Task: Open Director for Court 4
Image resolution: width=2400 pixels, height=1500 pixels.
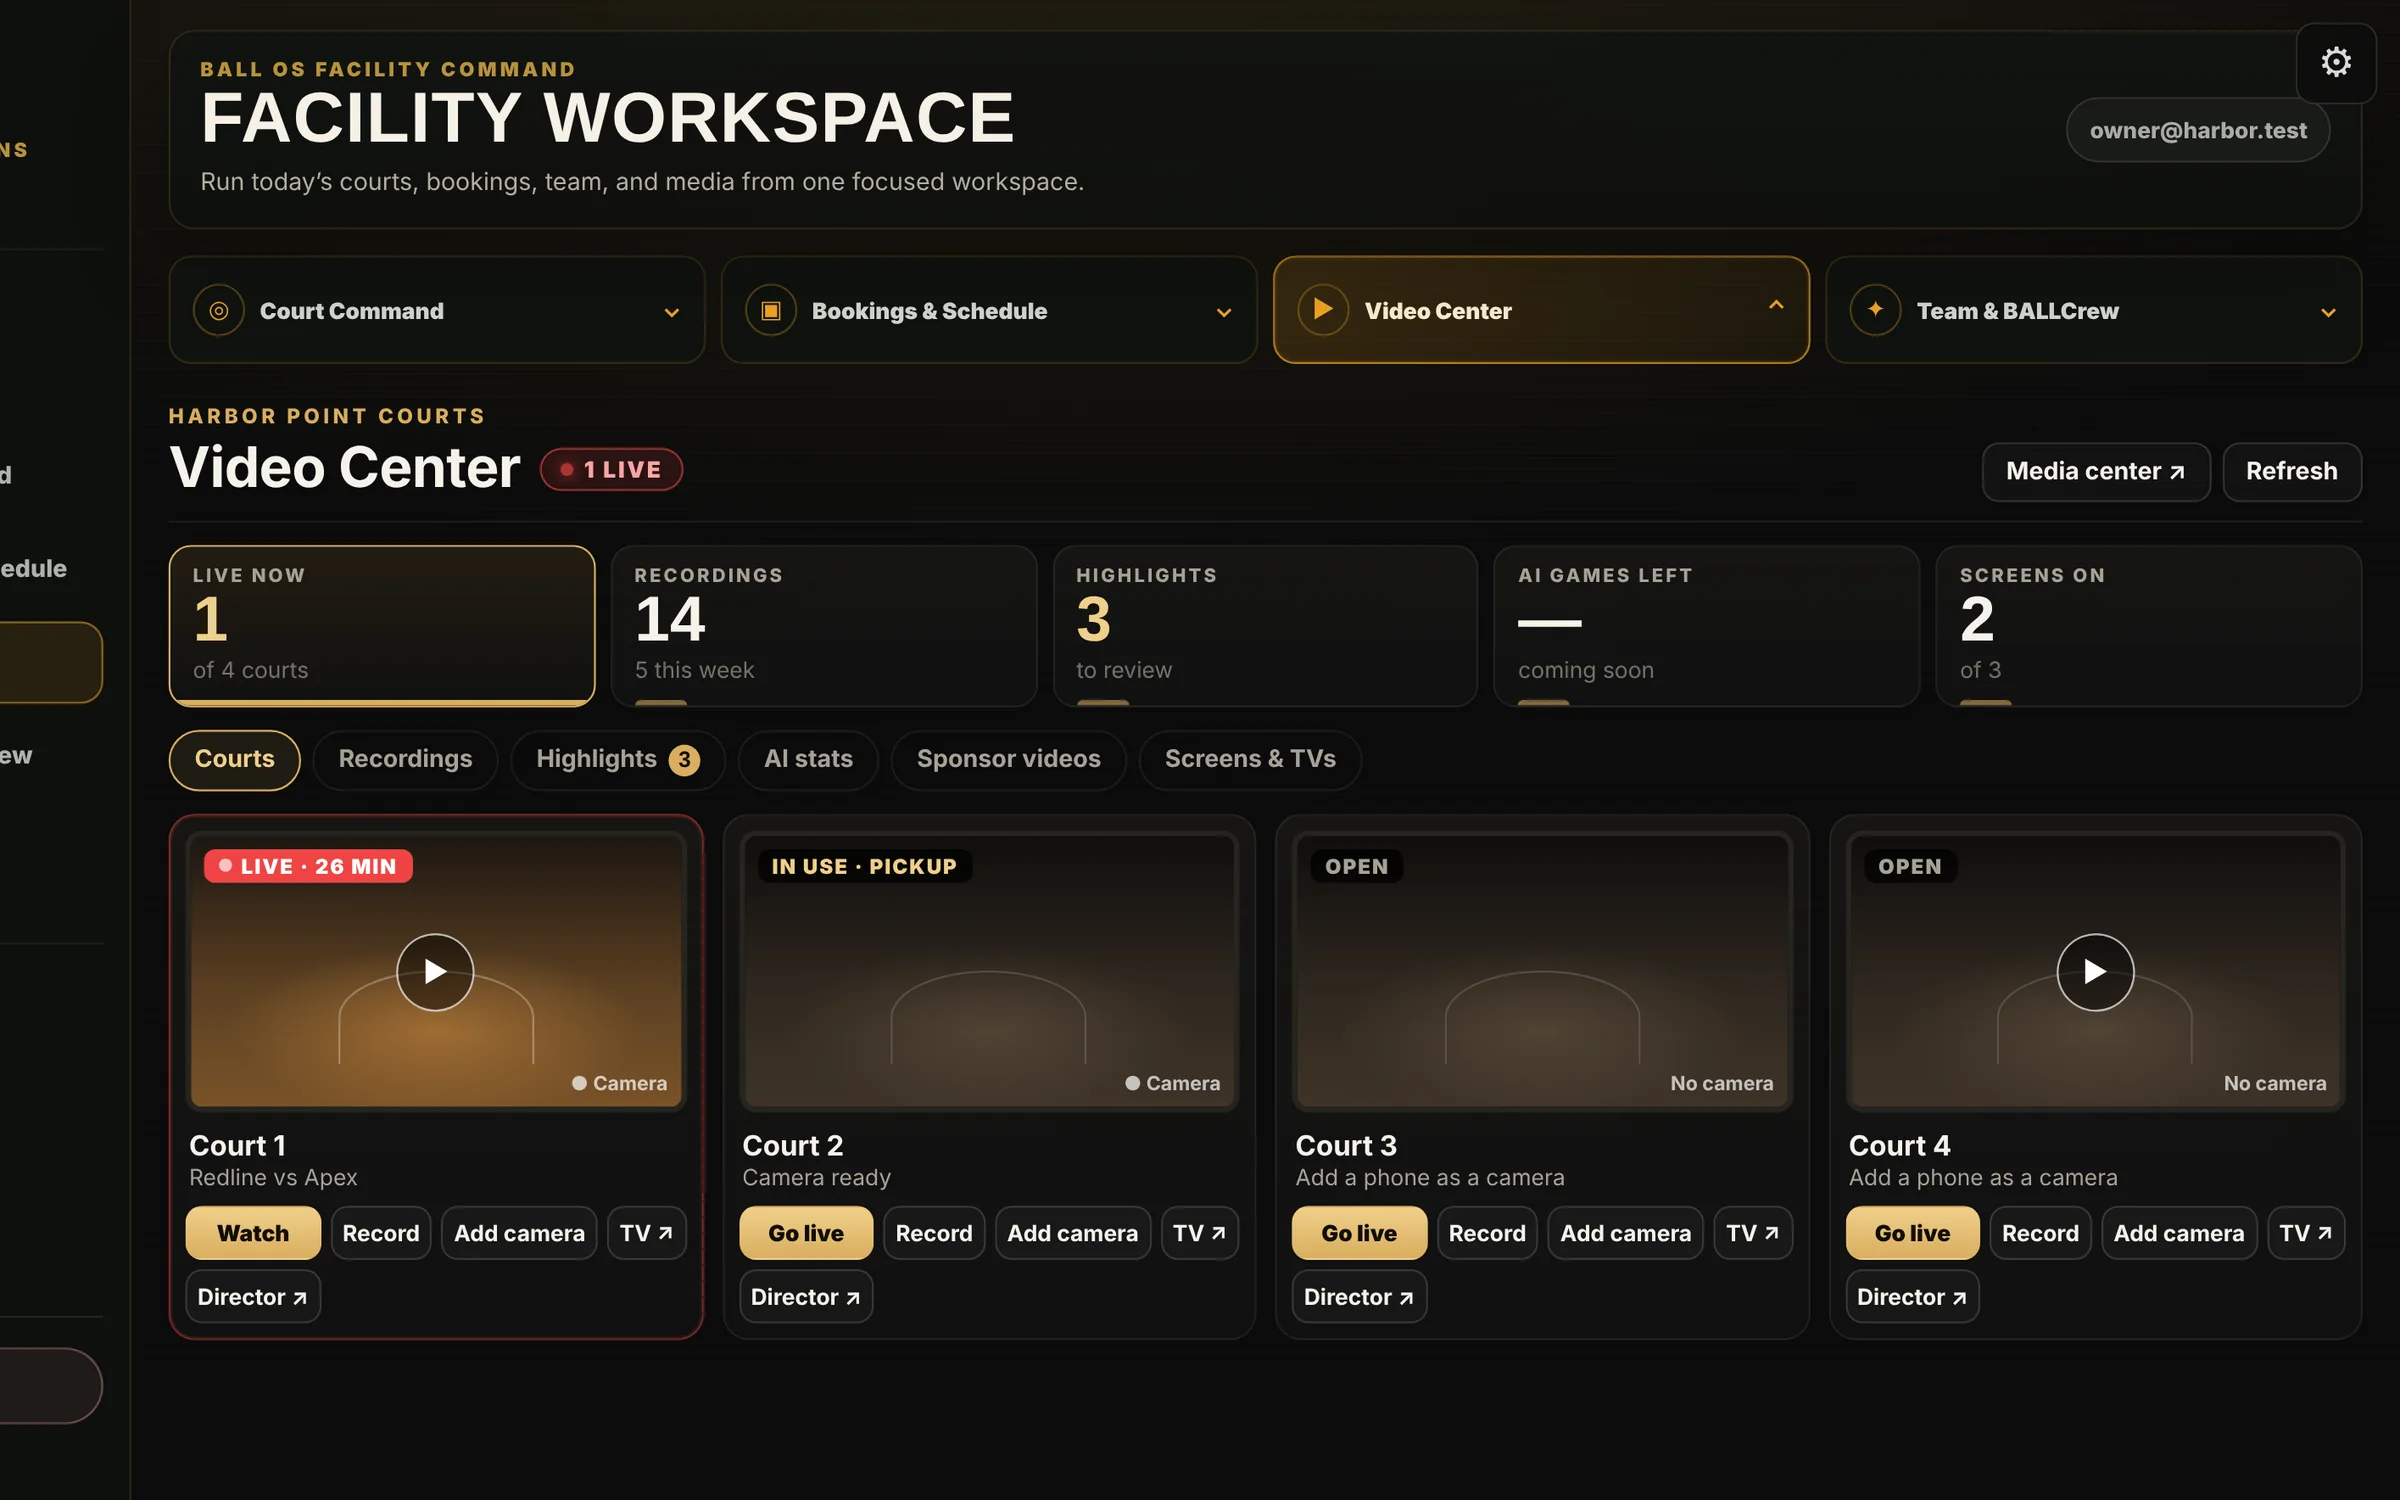Action: click(1912, 1297)
